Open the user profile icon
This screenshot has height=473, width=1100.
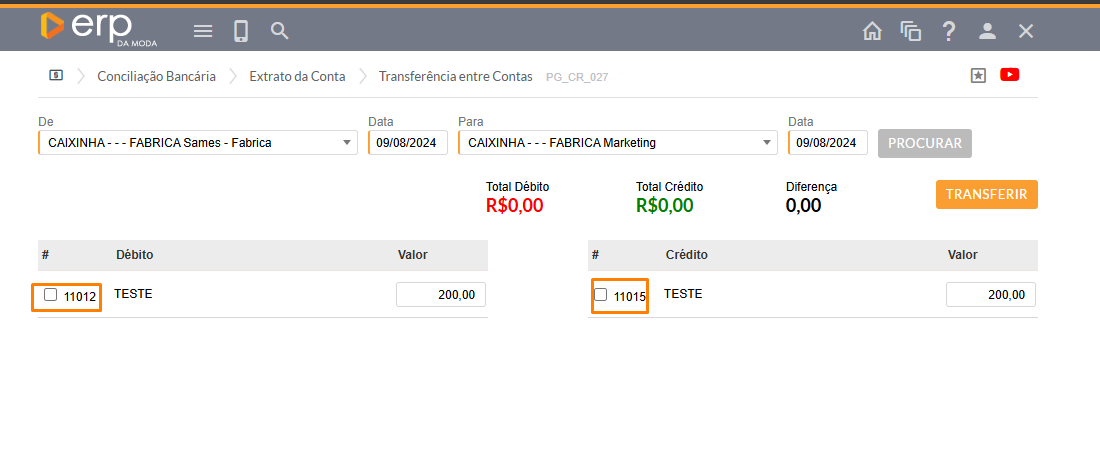coord(987,31)
